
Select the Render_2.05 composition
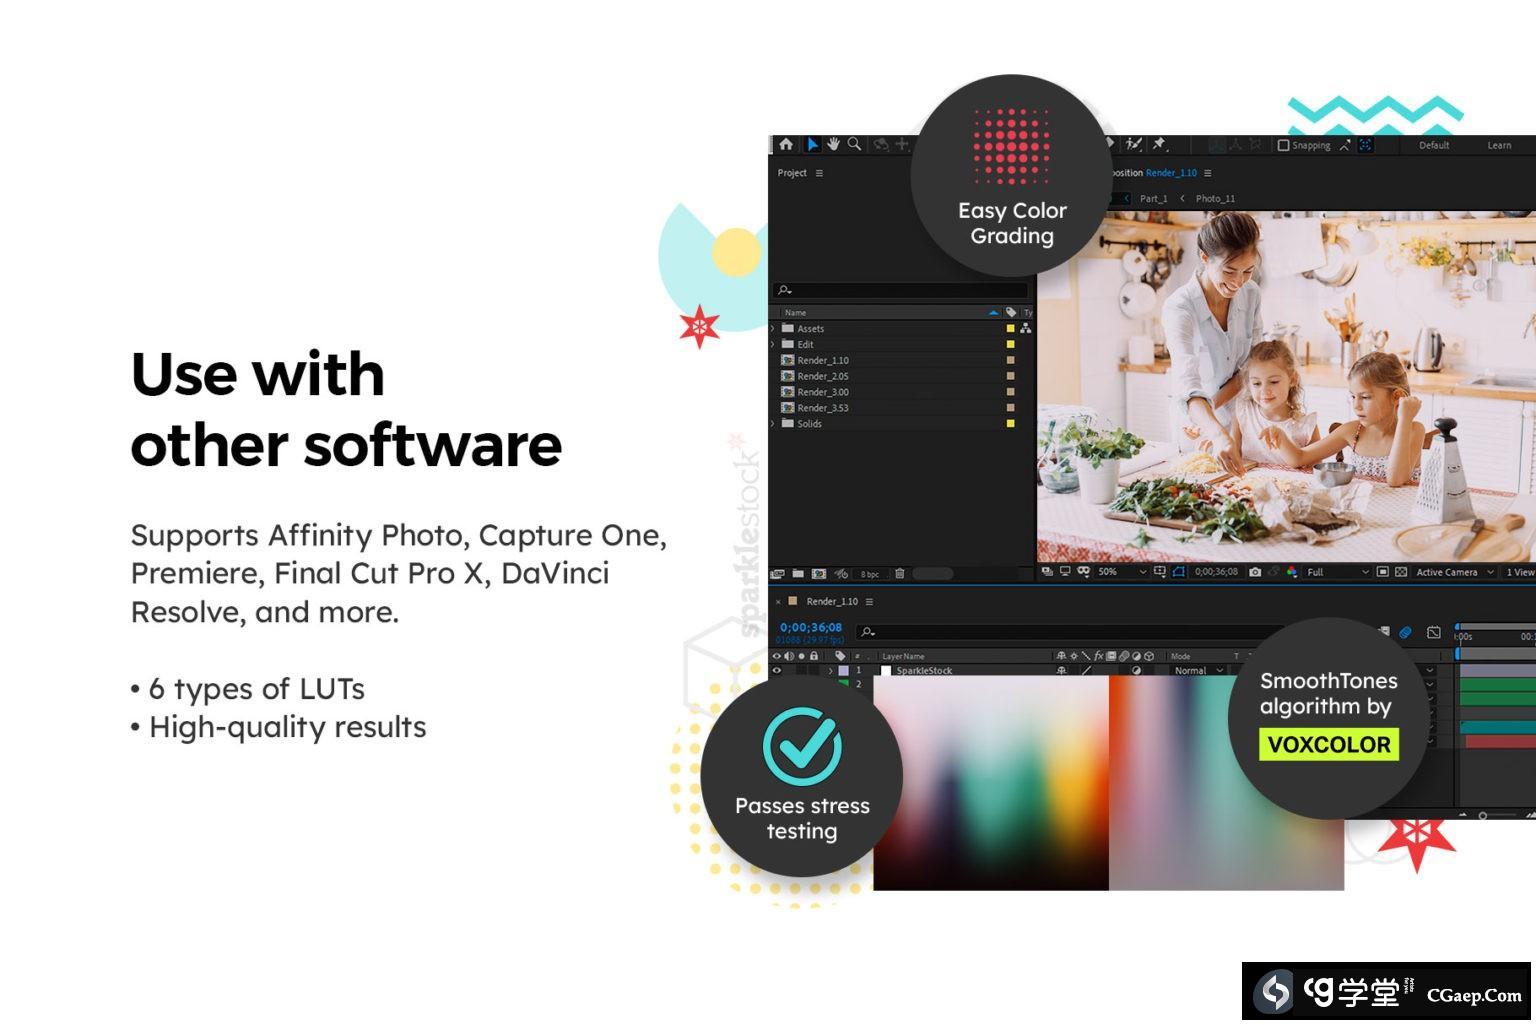(x=823, y=377)
